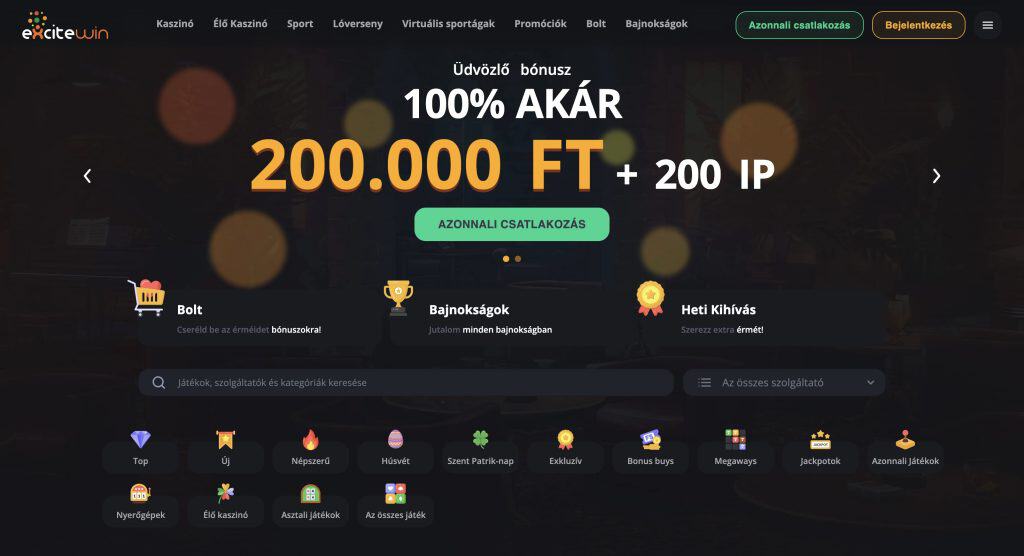Open the Húsvét Easter egg category
Screen dimensions: 1024x556
(x=395, y=450)
